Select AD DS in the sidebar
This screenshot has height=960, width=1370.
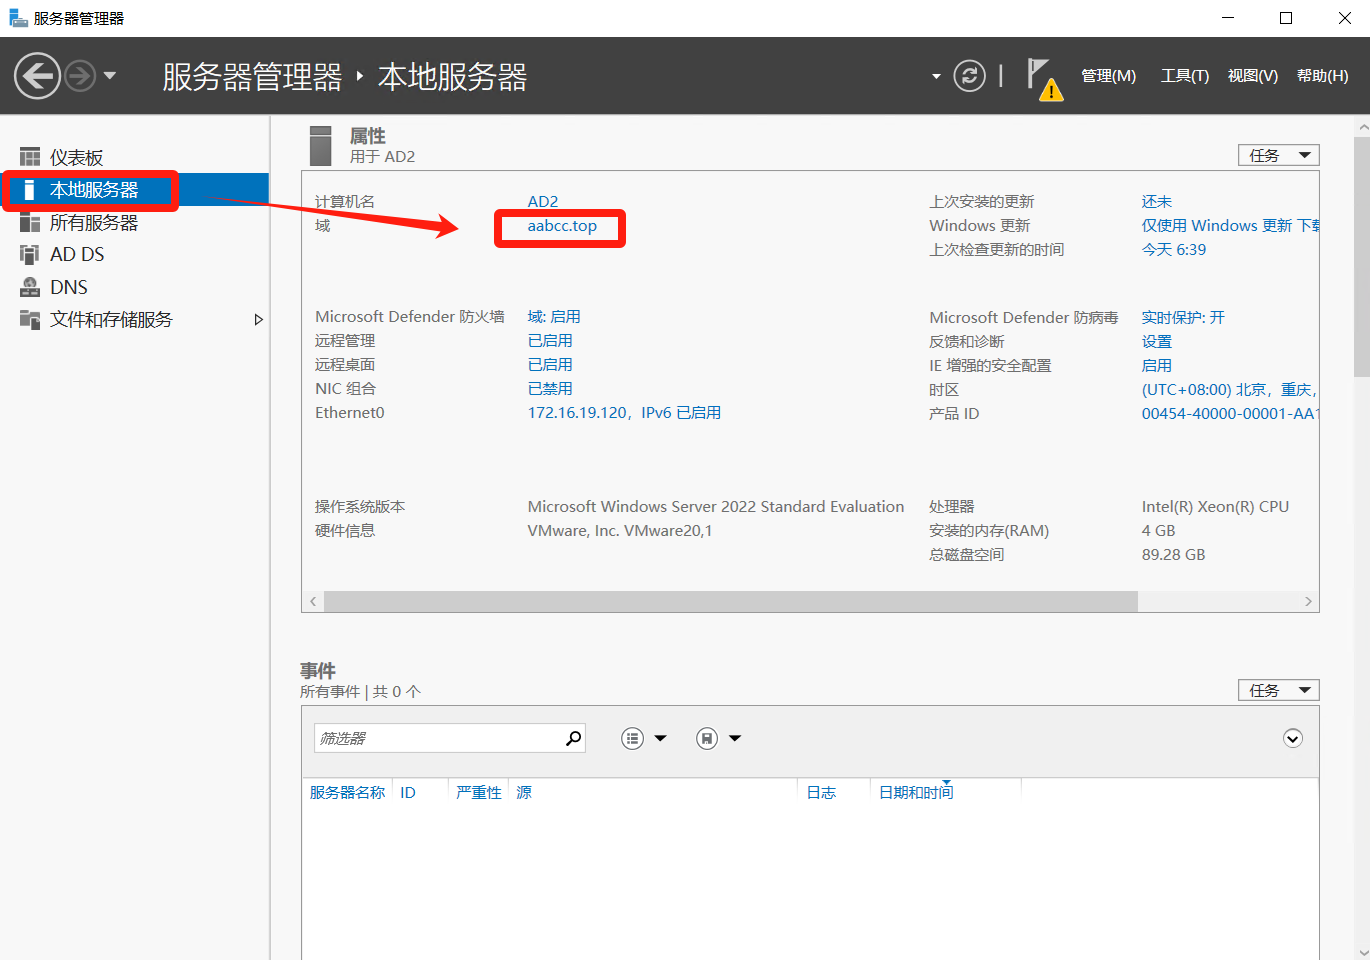(77, 255)
